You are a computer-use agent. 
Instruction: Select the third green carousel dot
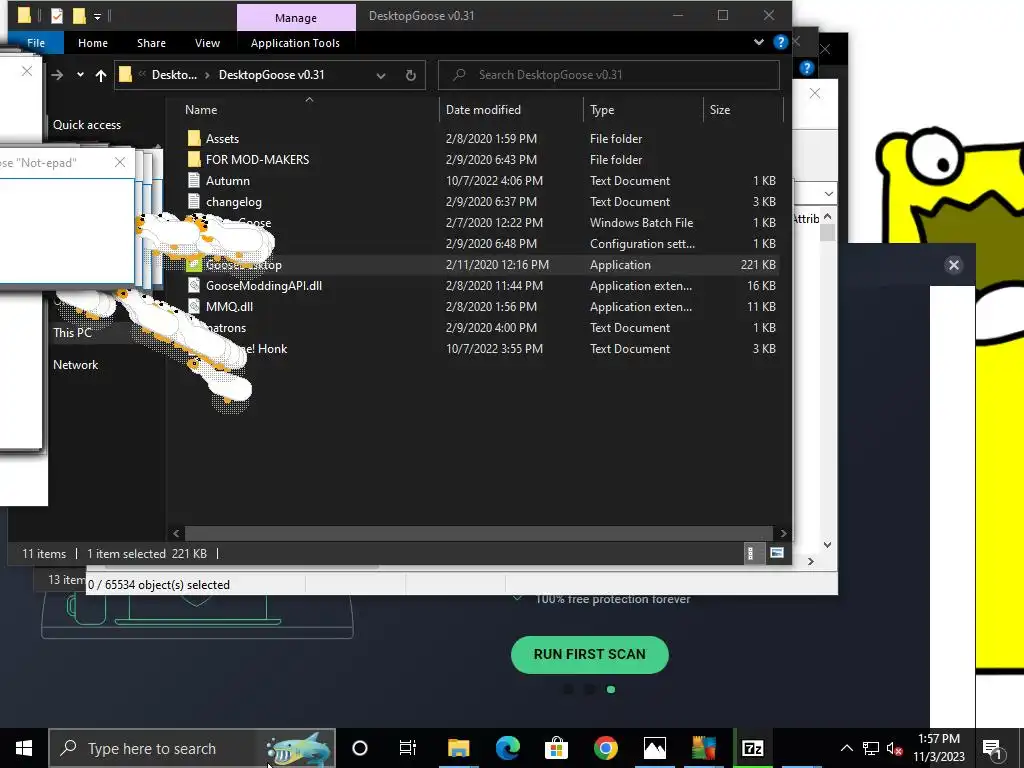(x=611, y=689)
